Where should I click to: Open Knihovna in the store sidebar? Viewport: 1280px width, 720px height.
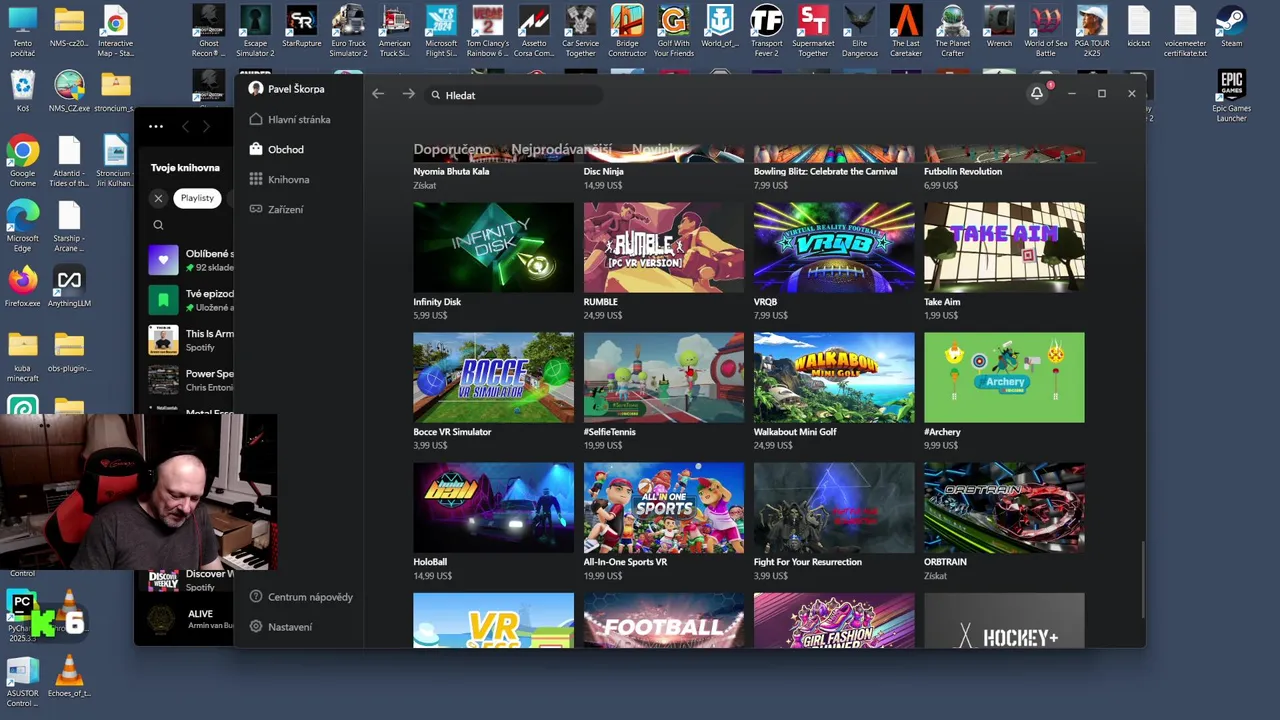tap(279, 179)
